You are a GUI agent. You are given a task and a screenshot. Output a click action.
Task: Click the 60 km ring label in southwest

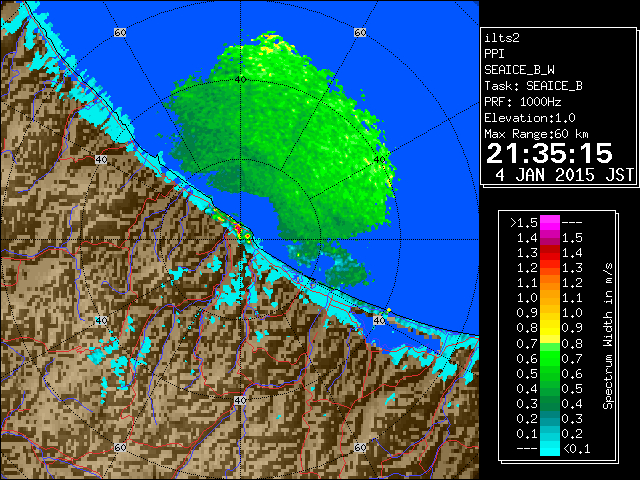click(120, 447)
